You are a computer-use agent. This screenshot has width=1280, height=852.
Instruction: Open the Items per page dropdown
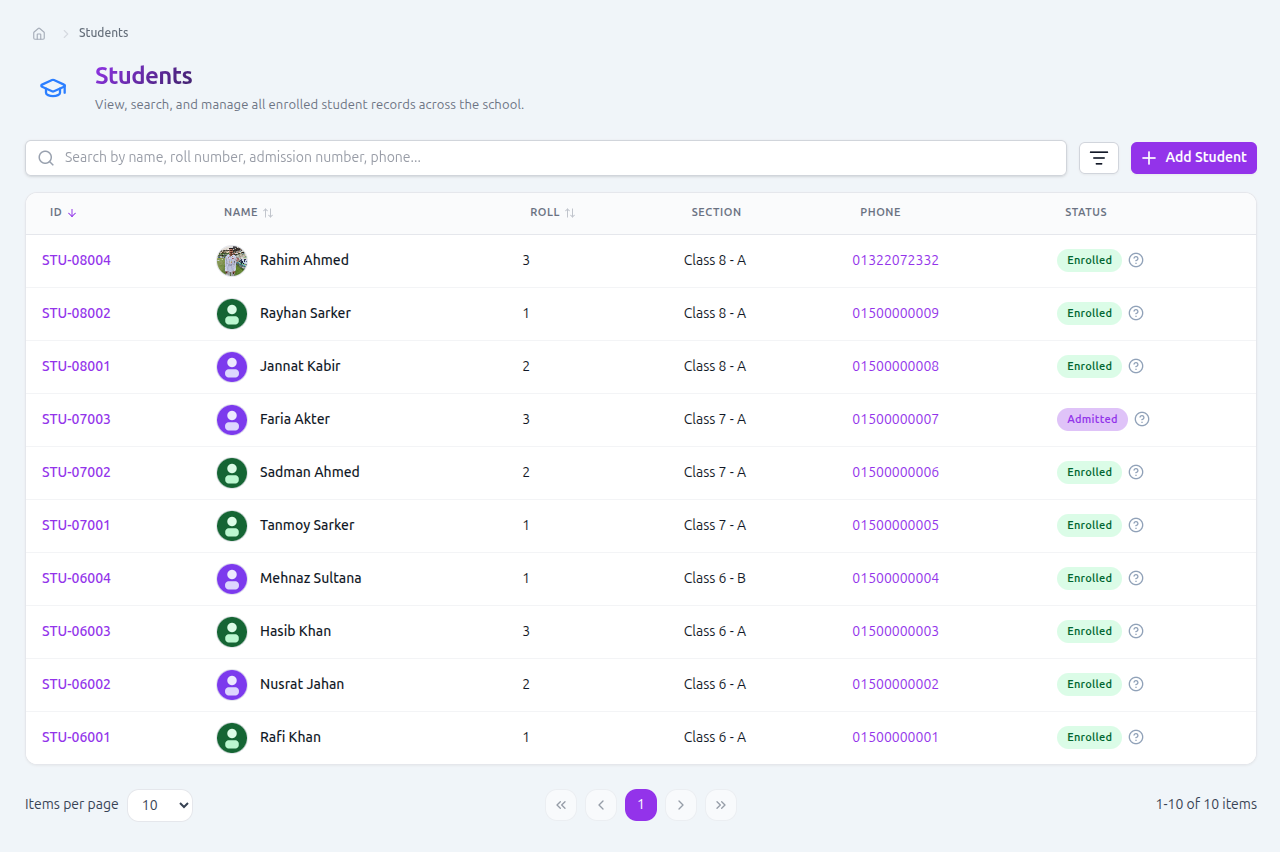(x=160, y=805)
